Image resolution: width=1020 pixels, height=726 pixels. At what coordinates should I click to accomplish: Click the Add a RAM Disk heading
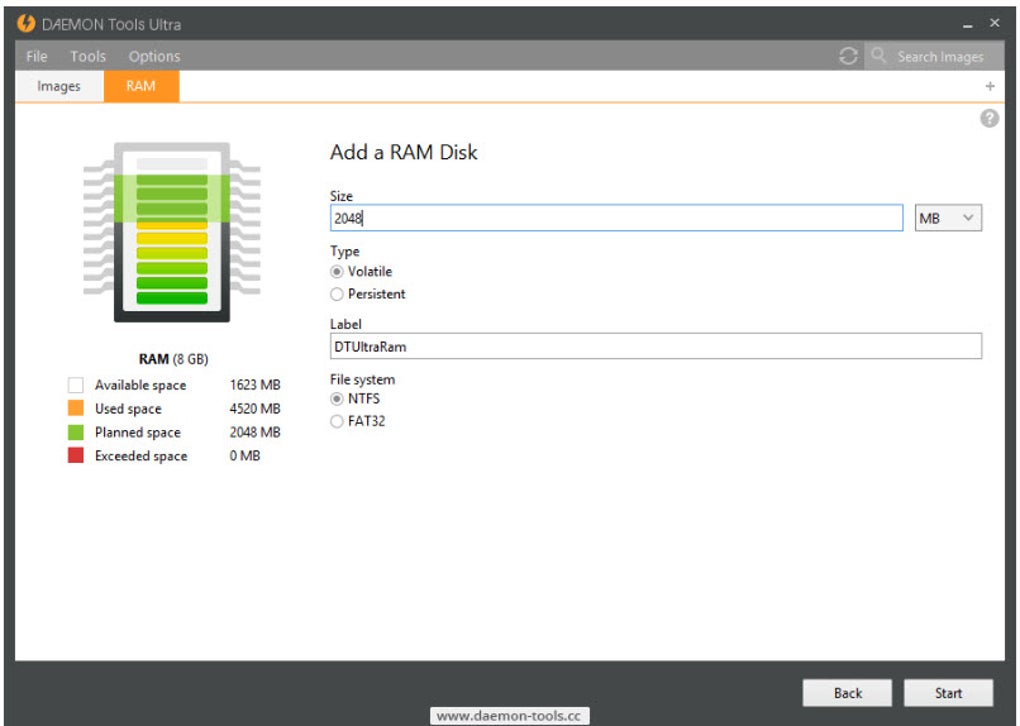(403, 152)
